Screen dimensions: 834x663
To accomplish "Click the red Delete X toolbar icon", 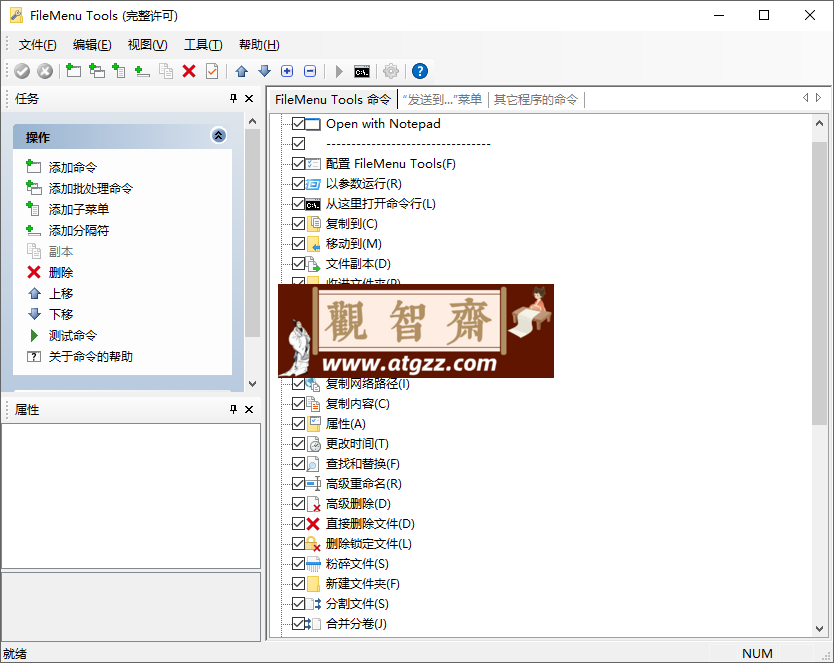I will [x=189, y=71].
